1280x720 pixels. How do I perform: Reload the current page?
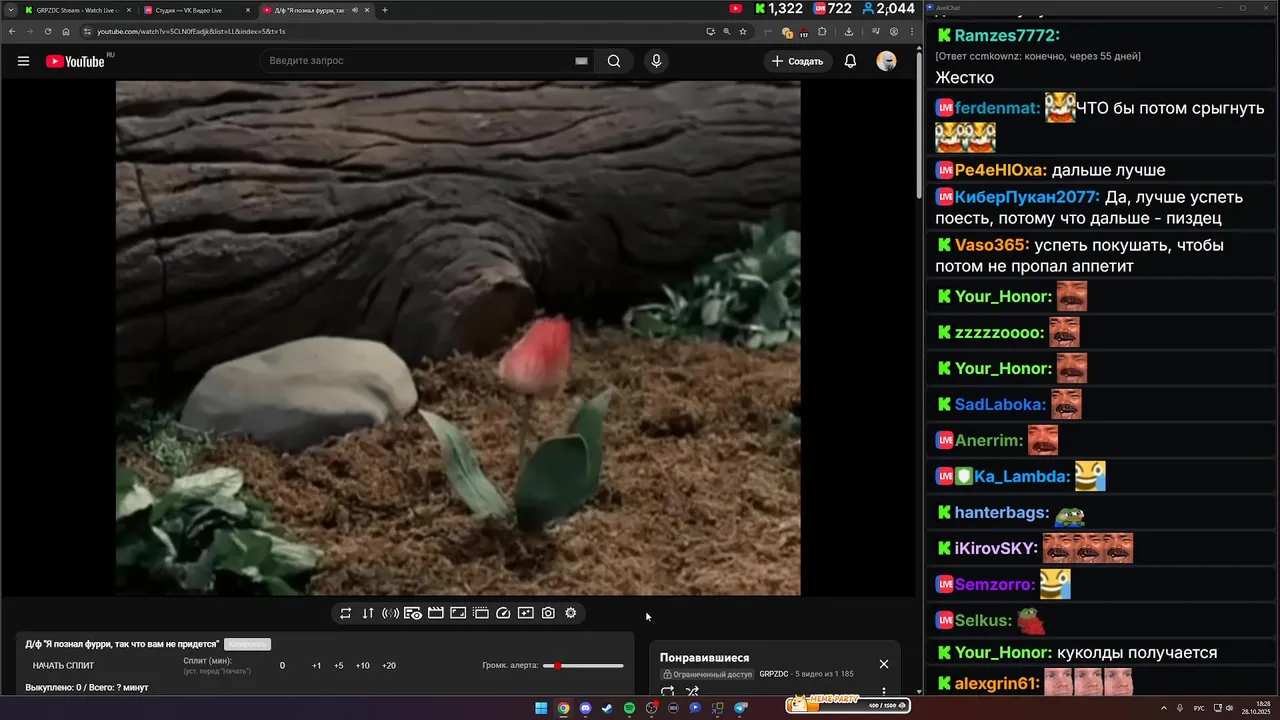[x=48, y=31]
